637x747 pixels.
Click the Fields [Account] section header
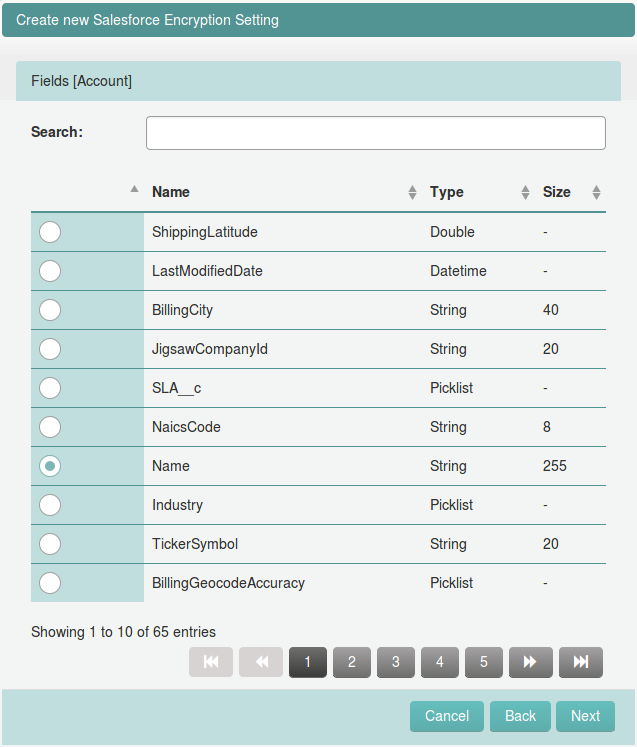click(318, 81)
